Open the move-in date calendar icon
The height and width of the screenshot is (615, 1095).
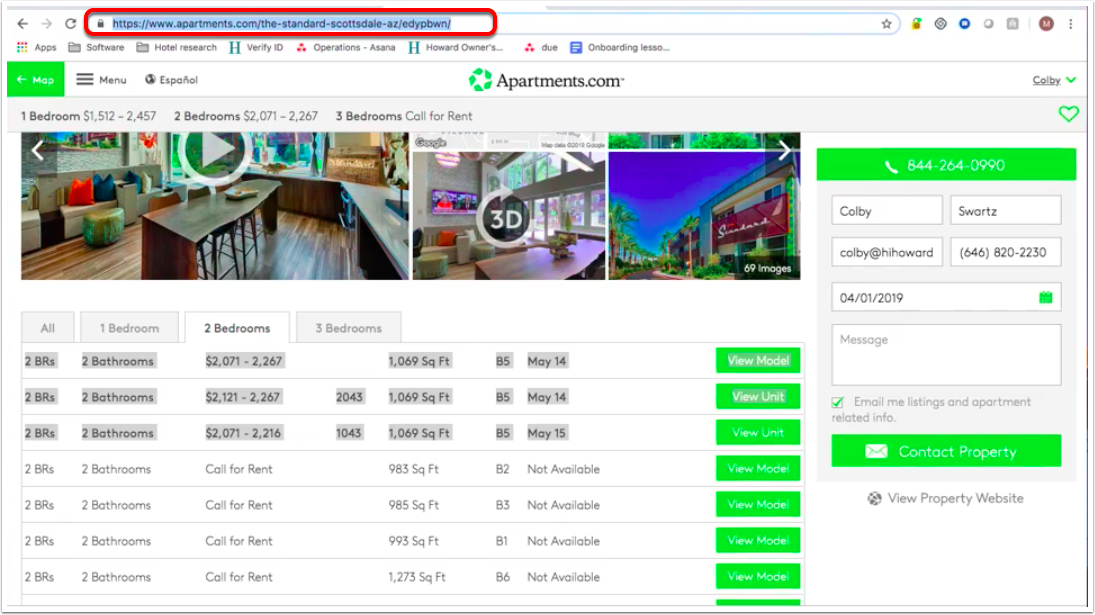1045,297
